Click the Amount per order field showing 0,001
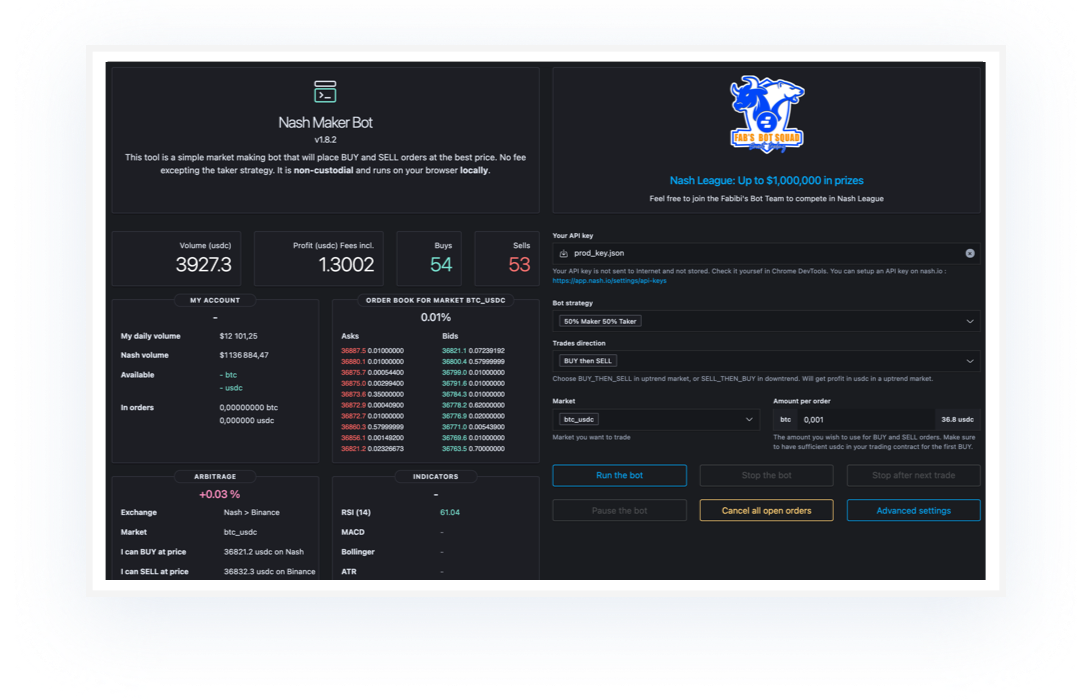The height and width of the screenshot is (700, 1090). tap(865, 419)
